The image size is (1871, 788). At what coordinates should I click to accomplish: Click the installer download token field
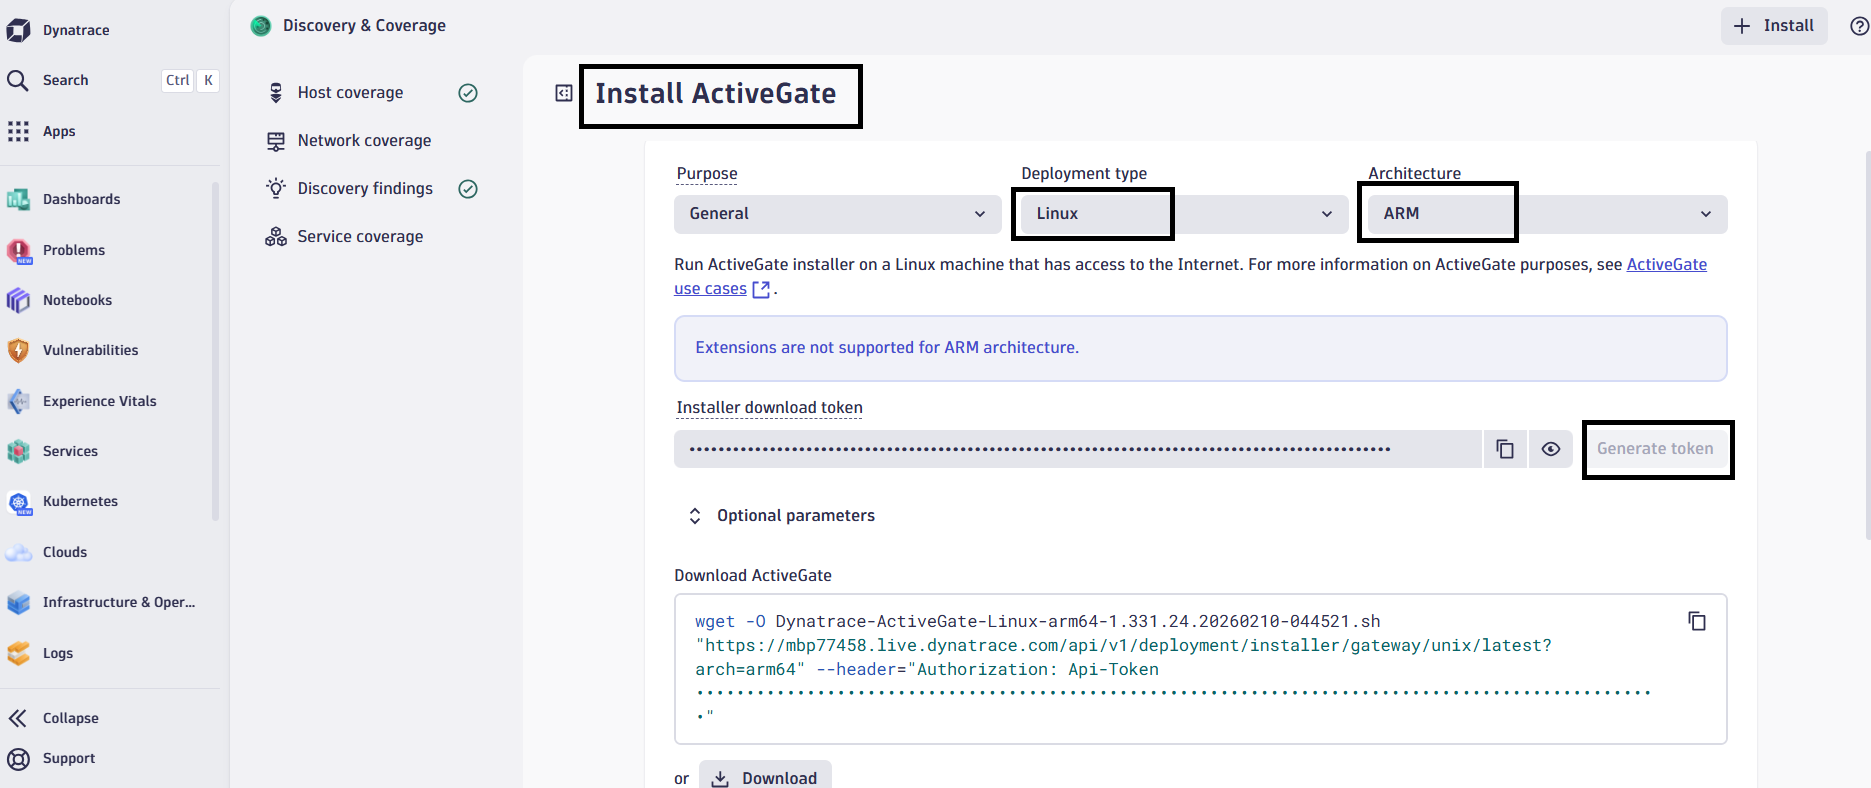[1078, 449]
